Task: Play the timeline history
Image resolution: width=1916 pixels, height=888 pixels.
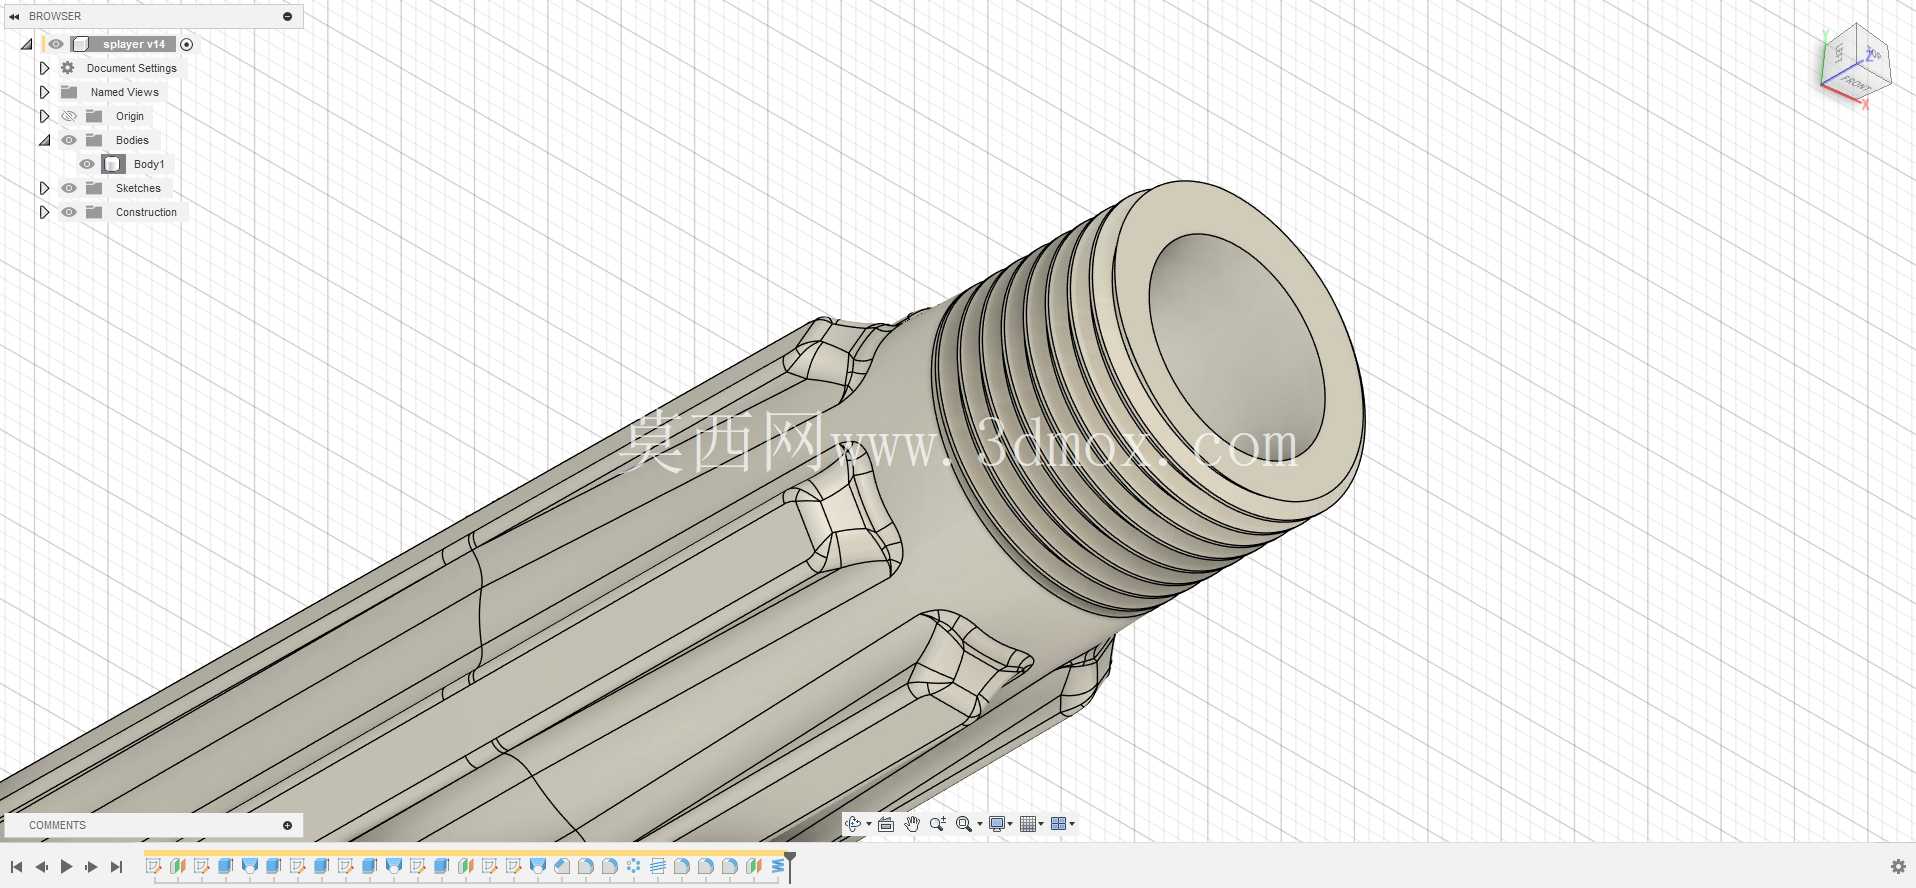Action: (66, 867)
